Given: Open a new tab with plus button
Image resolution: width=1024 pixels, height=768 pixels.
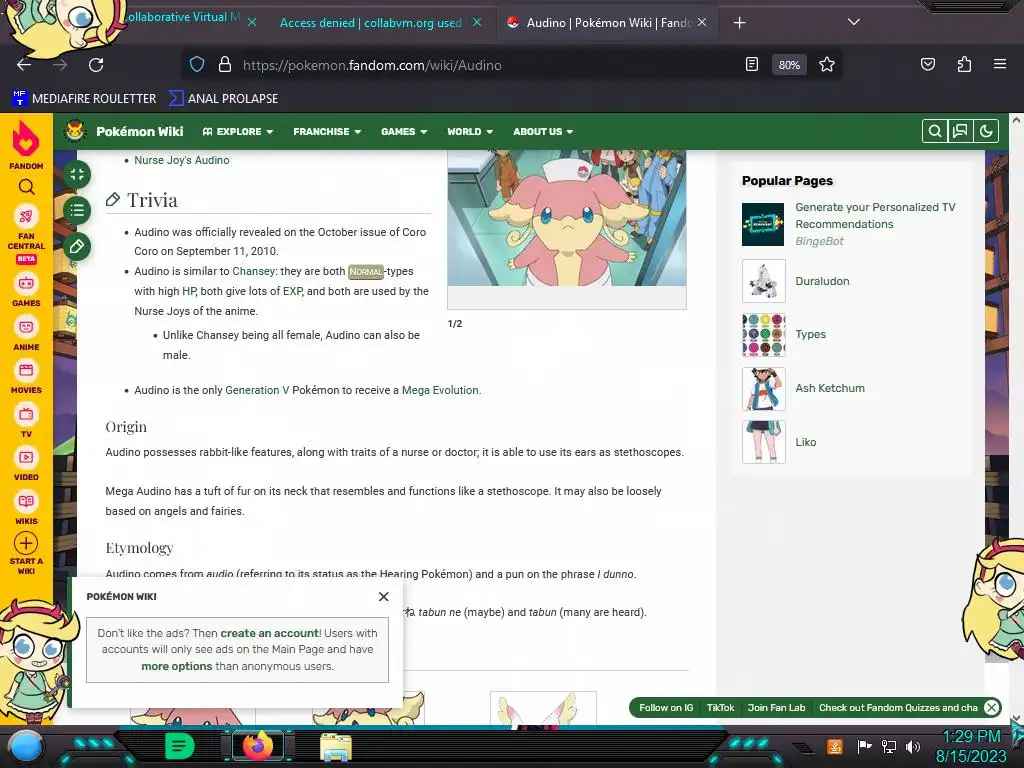Looking at the screenshot, I should 739,23.
